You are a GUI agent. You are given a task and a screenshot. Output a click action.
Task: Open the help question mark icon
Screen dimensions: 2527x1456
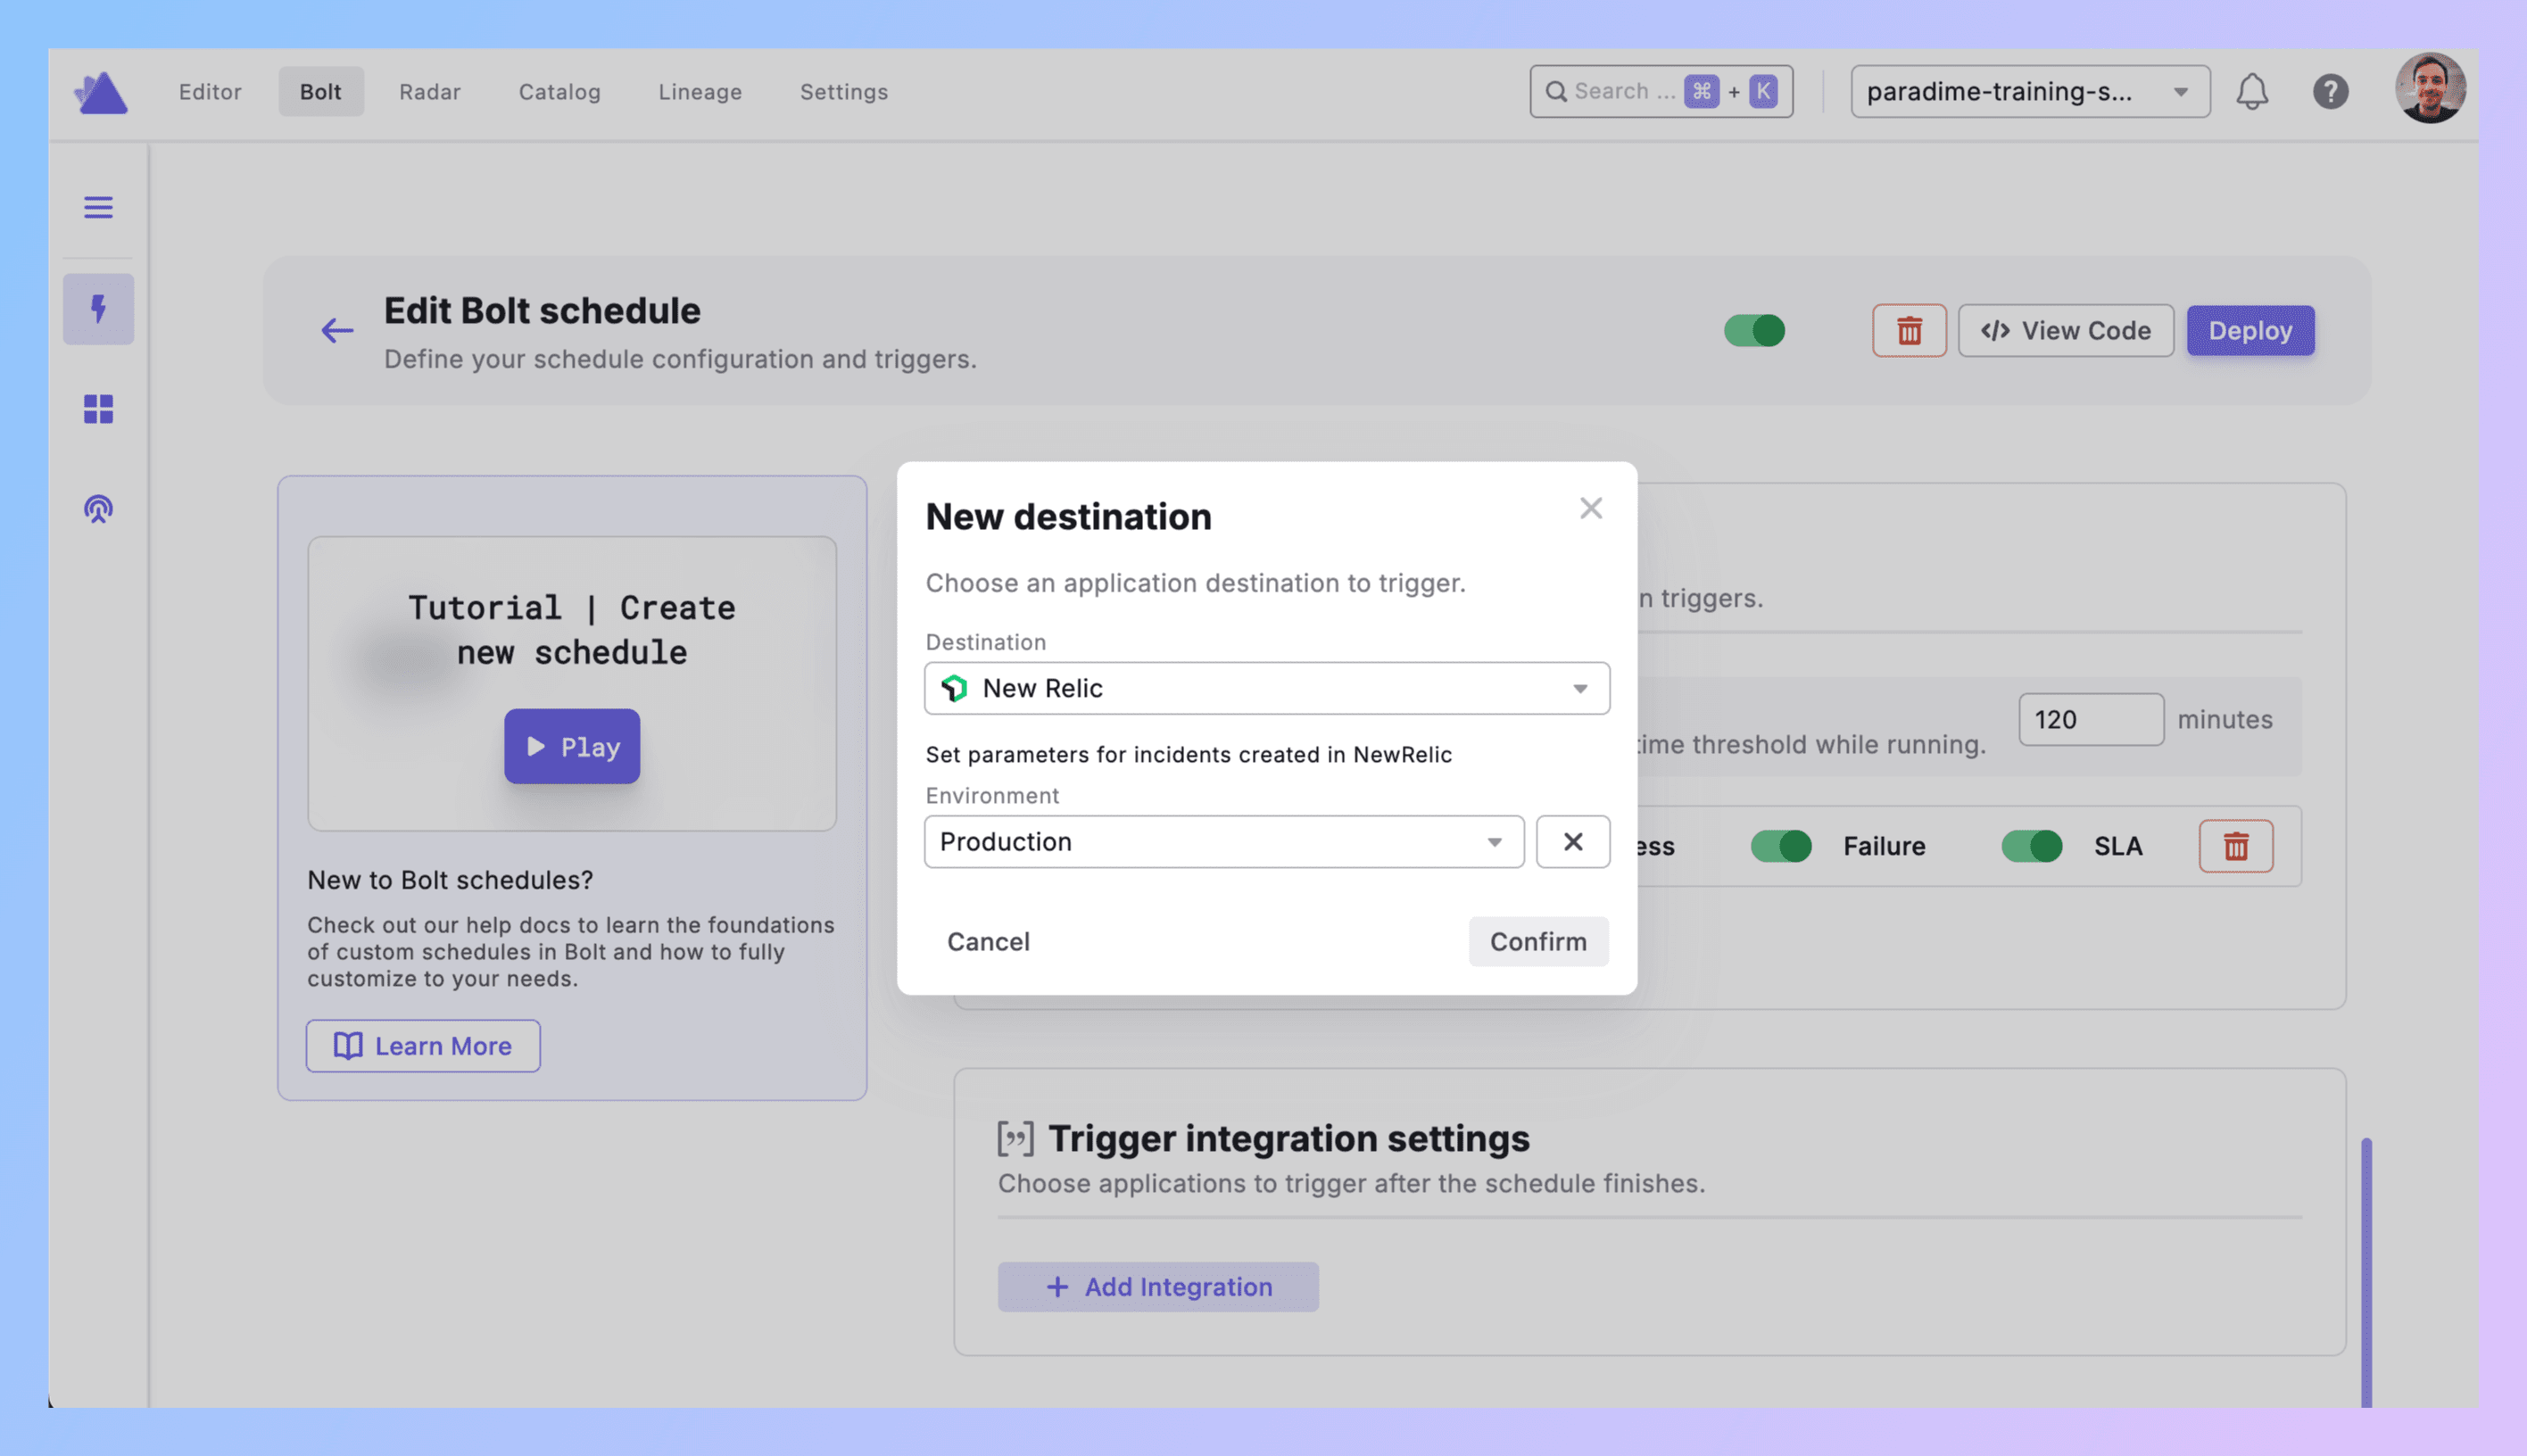click(2330, 92)
